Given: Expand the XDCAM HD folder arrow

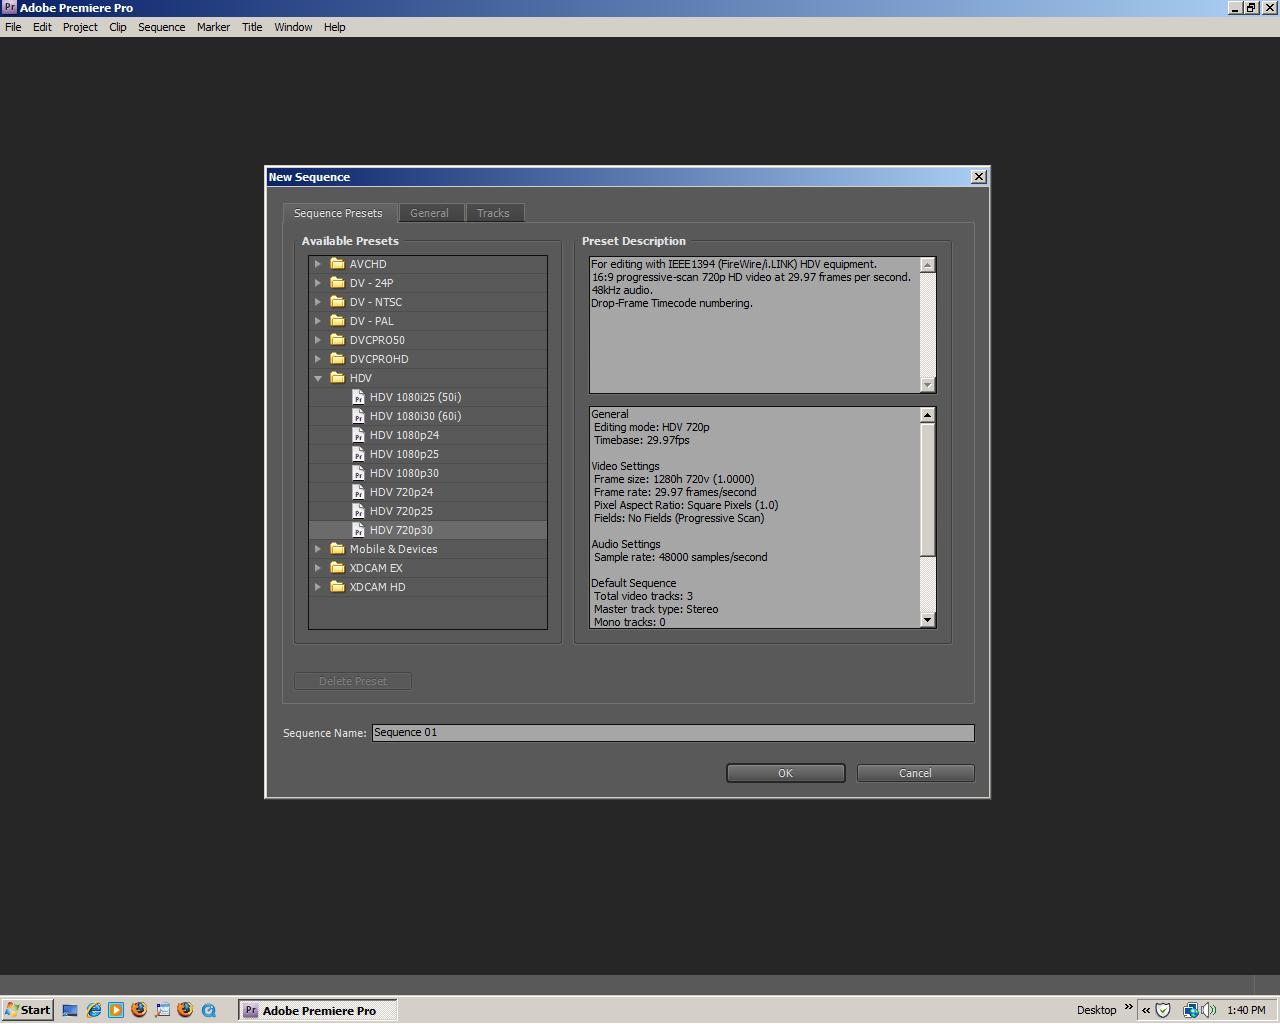Looking at the screenshot, I should coord(318,587).
